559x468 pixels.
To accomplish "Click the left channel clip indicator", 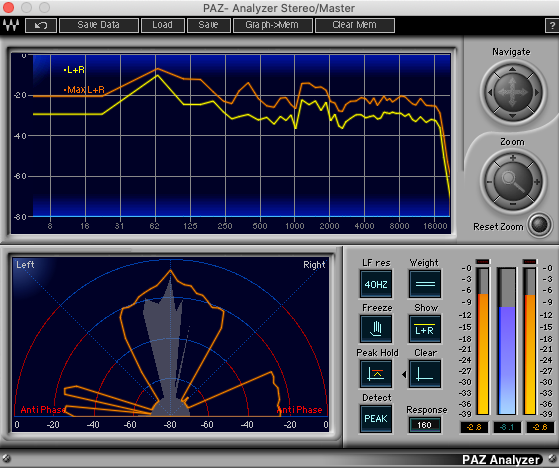I will pyautogui.click(x=483, y=261).
